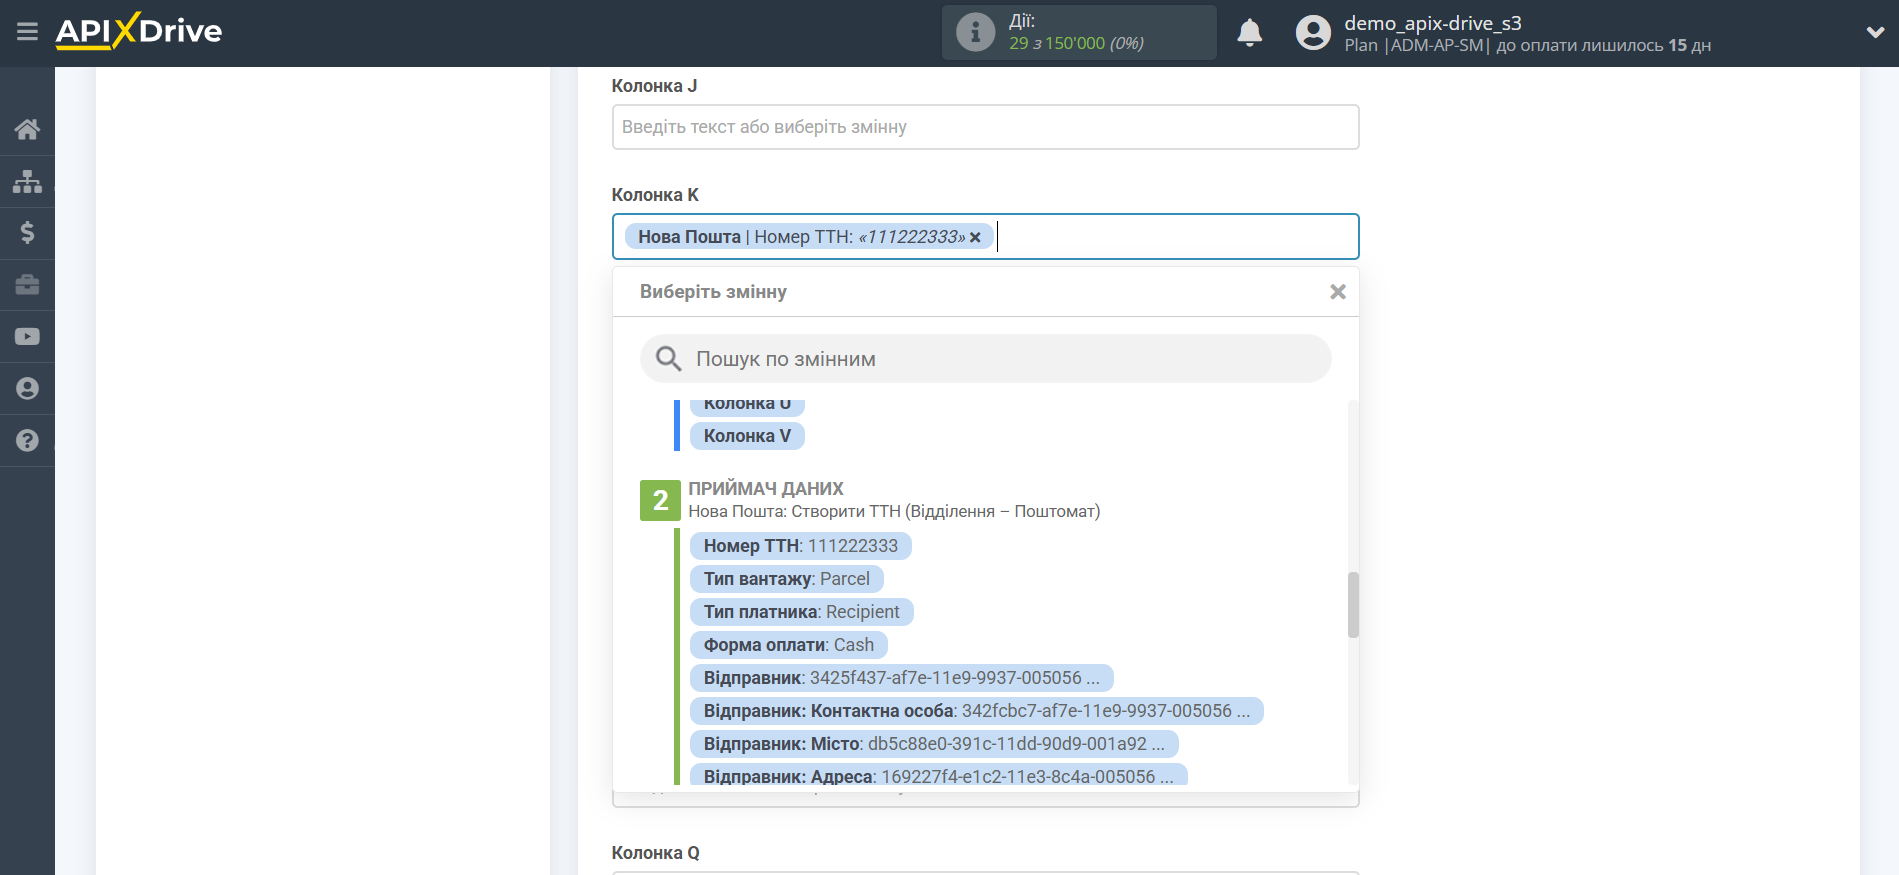This screenshot has width=1899, height=875.
Task: Expand the account dropdown chevron
Action: pos(1875,33)
